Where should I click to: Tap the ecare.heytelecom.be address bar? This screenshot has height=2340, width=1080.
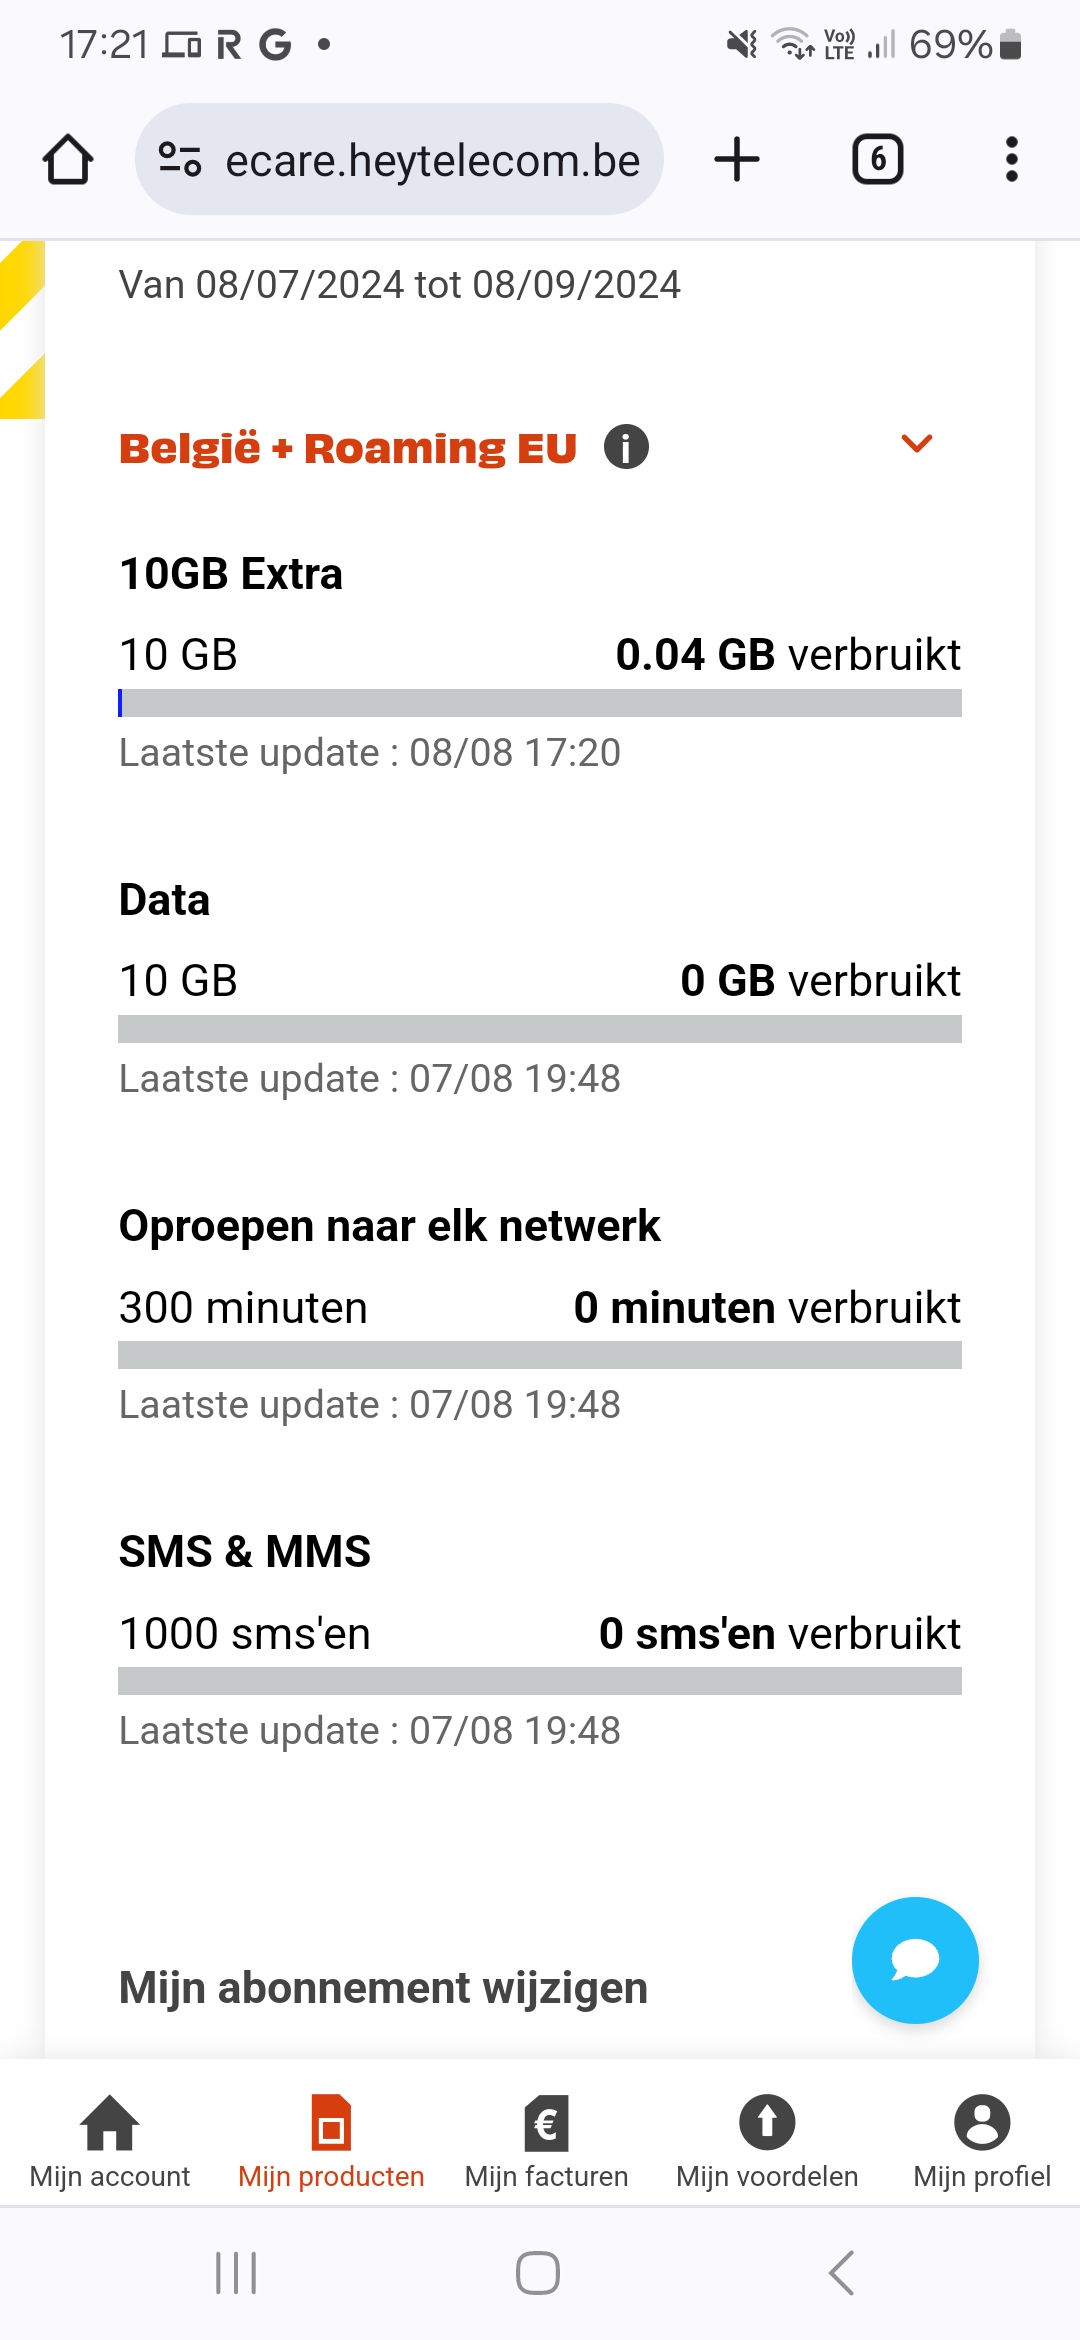[x=432, y=160]
